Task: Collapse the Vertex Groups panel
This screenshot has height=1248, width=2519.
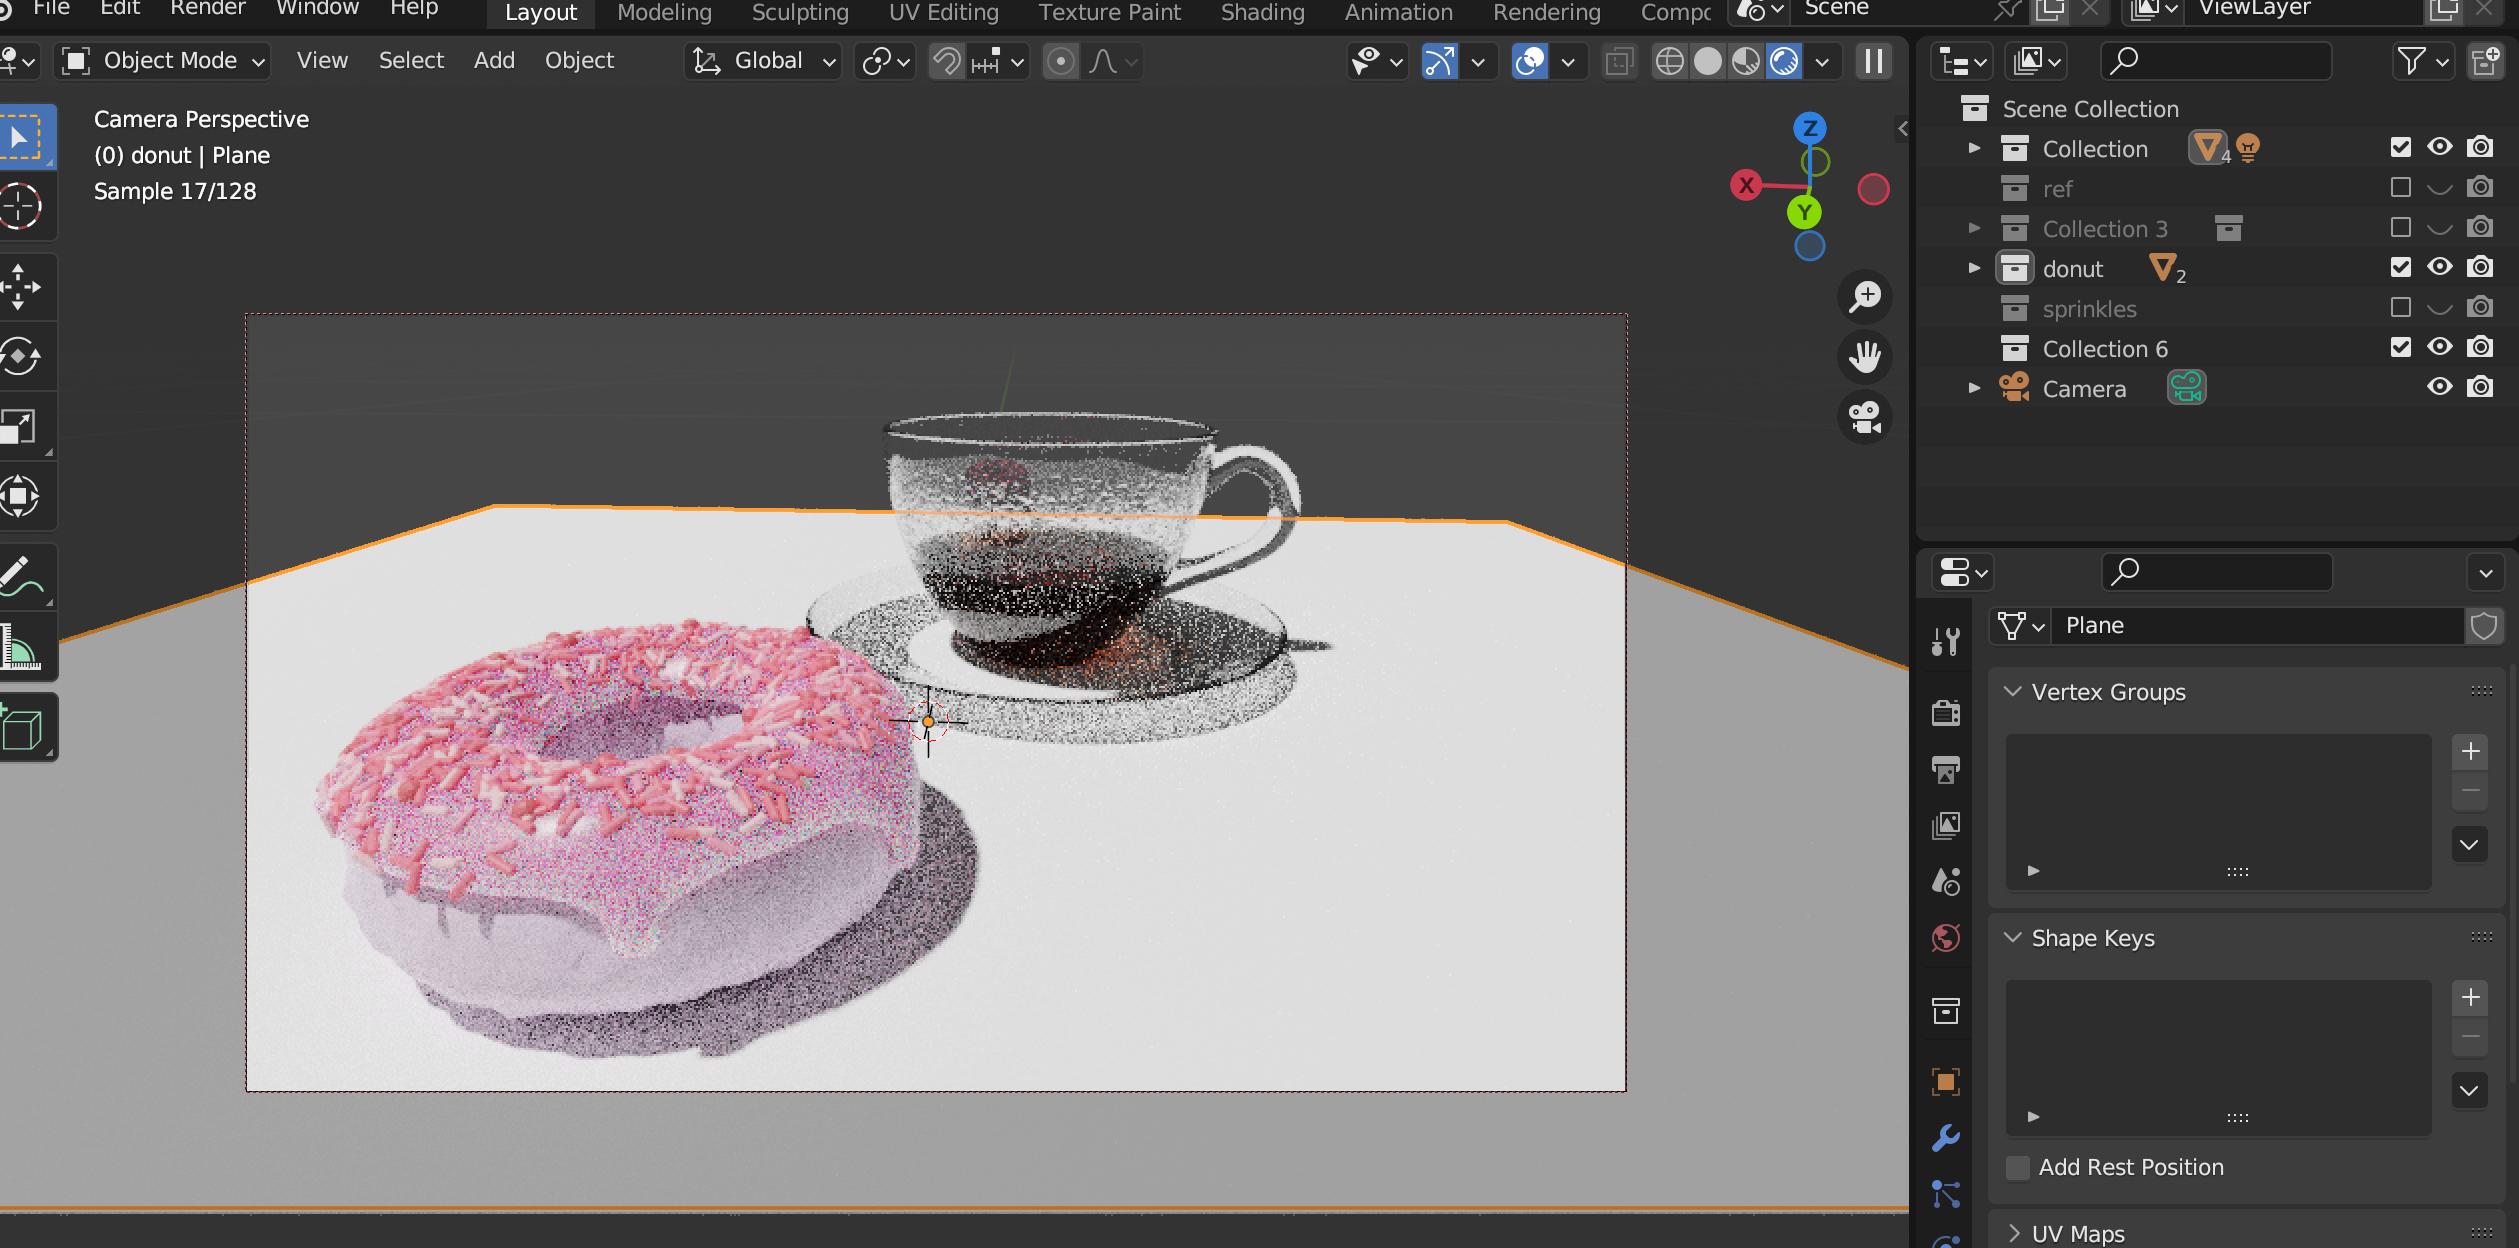Action: coord(2012,692)
